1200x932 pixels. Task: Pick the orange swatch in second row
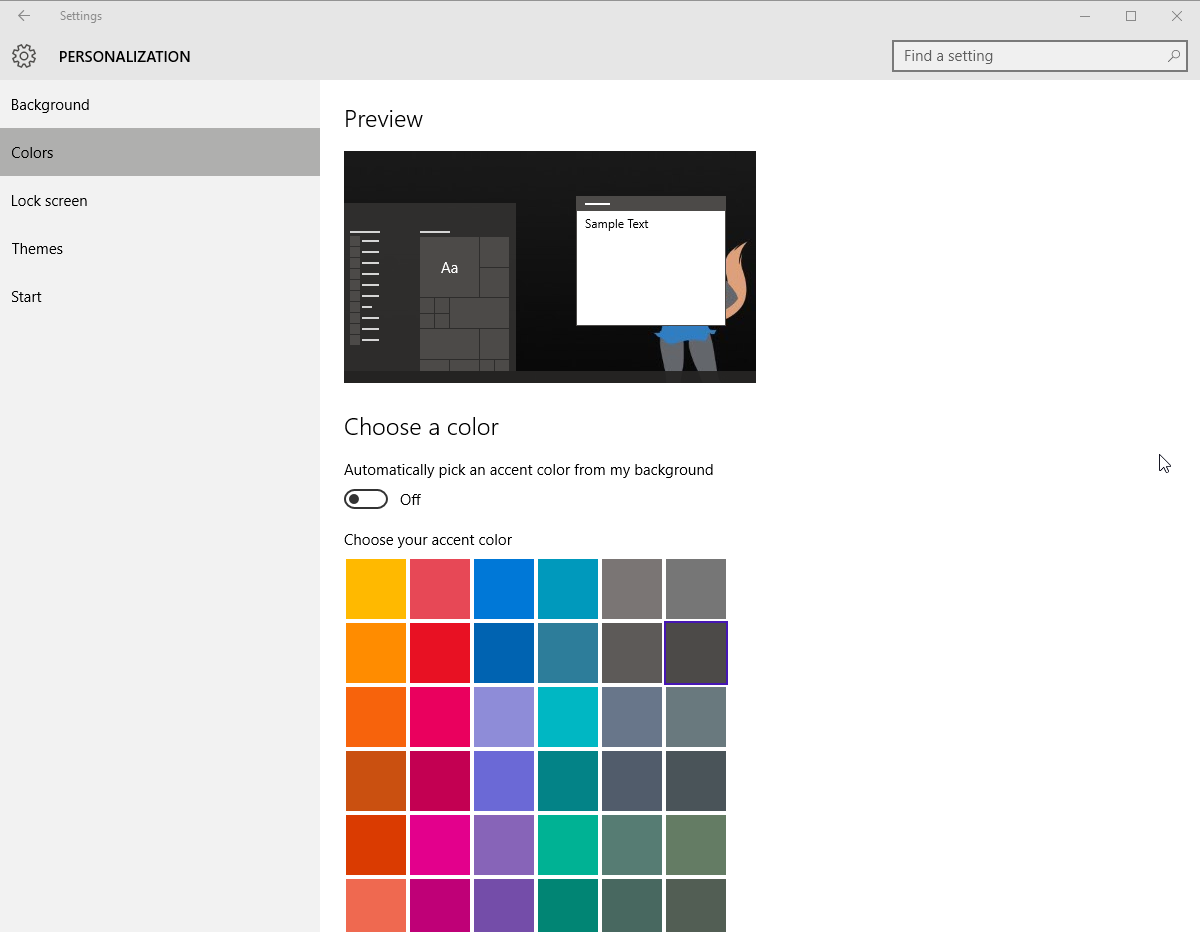376,653
